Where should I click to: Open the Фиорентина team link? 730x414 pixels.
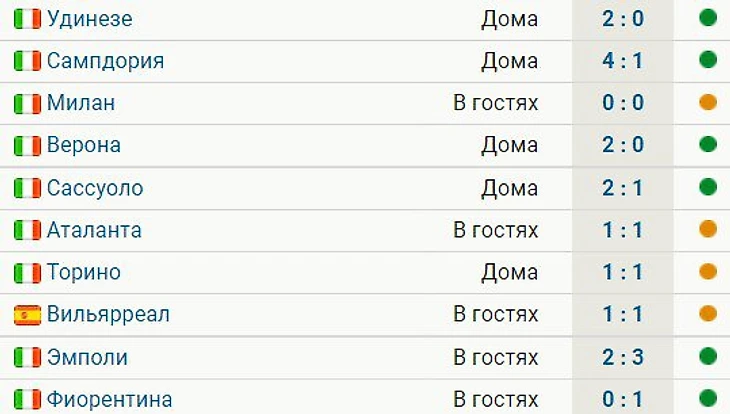[x=109, y=399]
